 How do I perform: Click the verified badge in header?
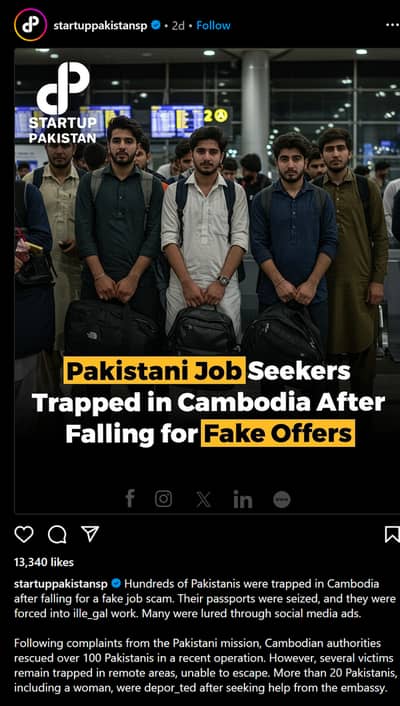155,25
